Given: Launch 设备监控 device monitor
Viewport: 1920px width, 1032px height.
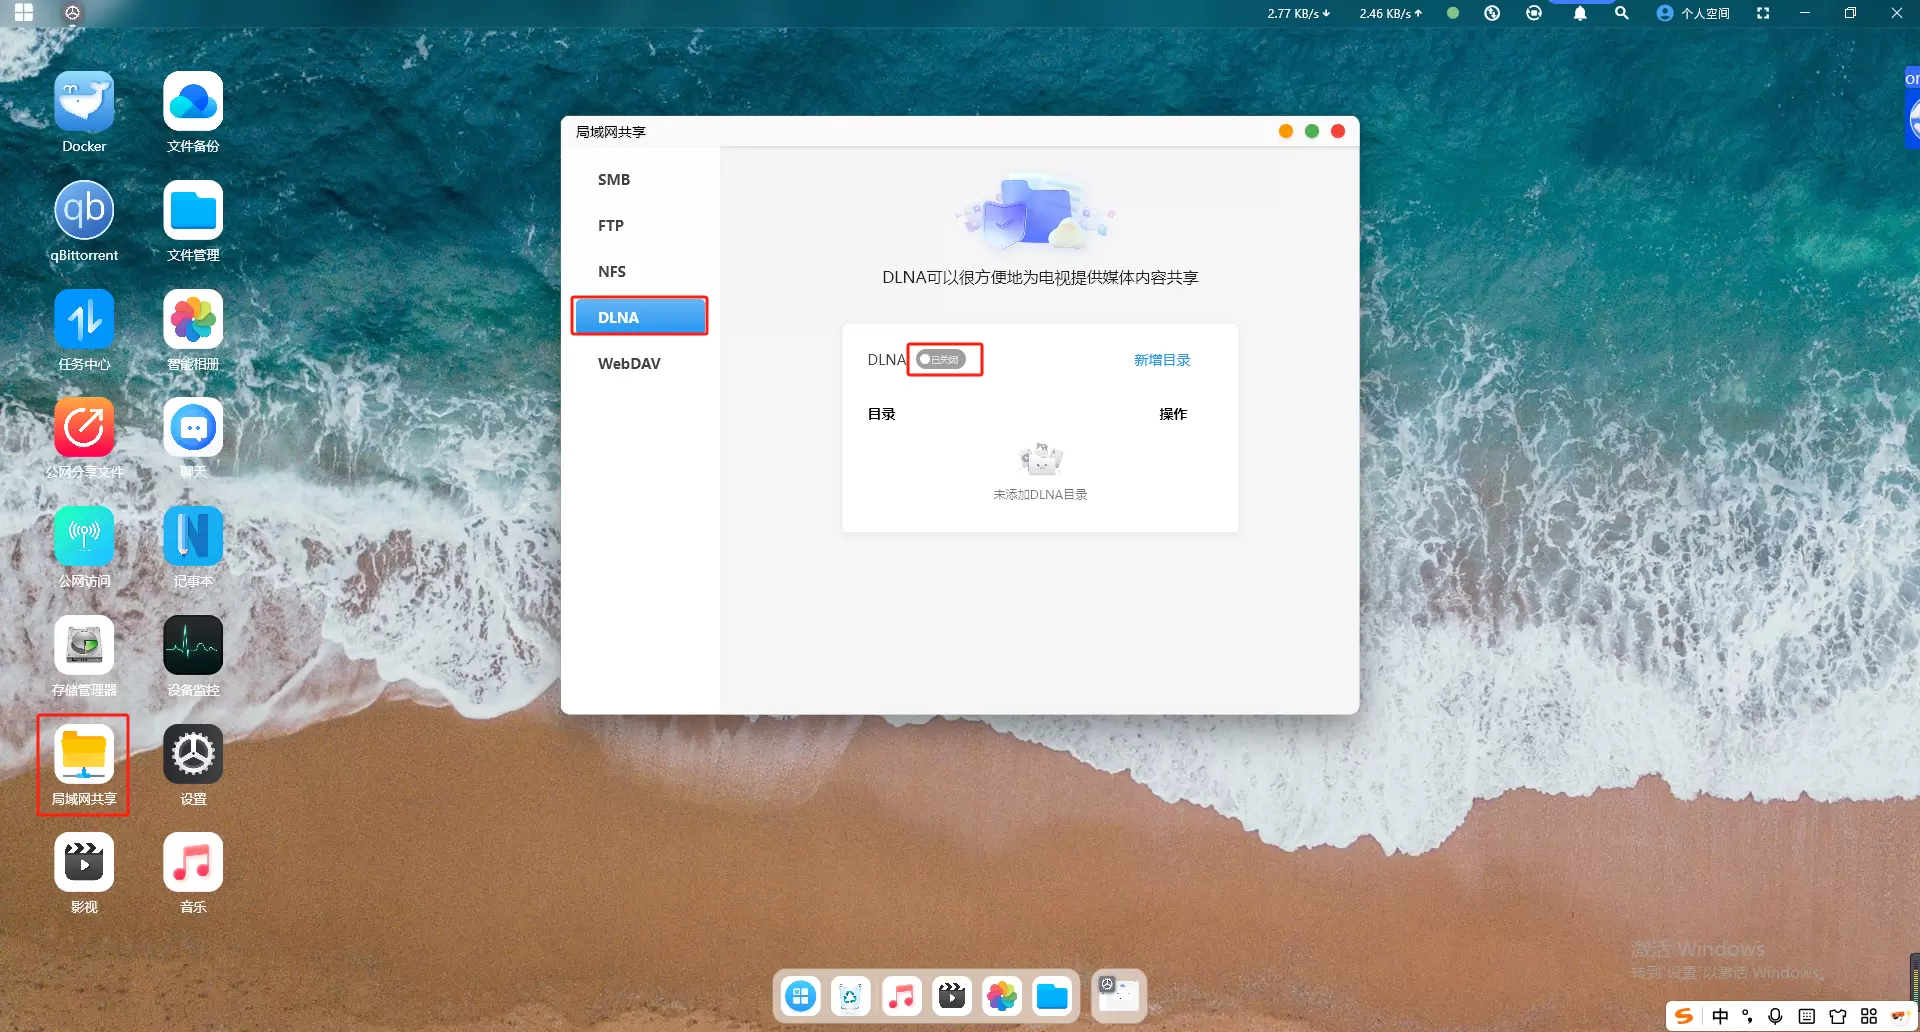Looking at the screenshot, I should coord(193,646).
